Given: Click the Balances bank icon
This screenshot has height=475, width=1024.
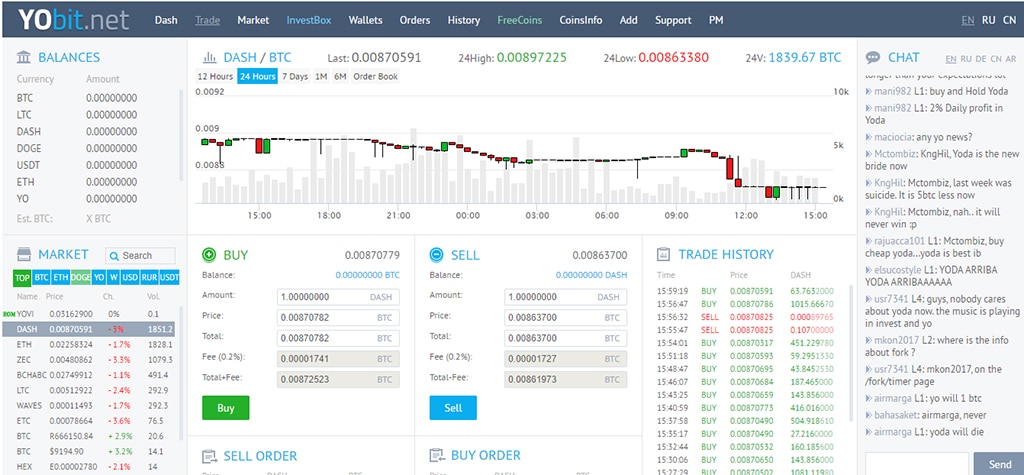Looking at the screenshot, I should (24, 57).
